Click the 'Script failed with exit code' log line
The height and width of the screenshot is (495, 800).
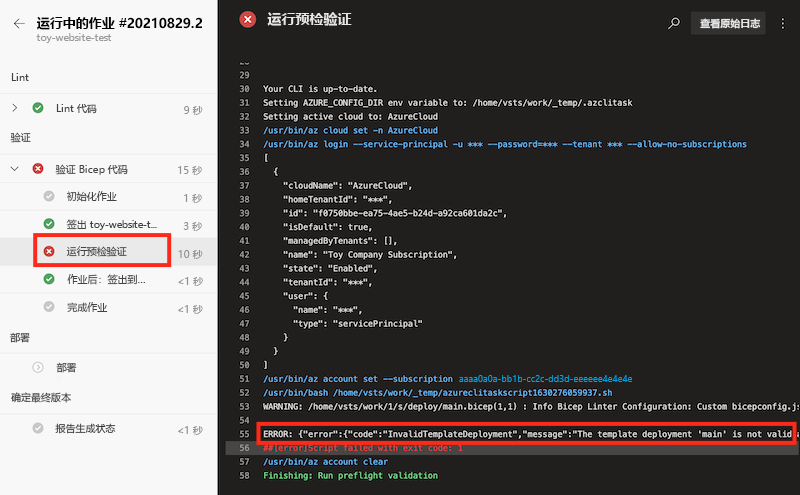pos(363,448)
